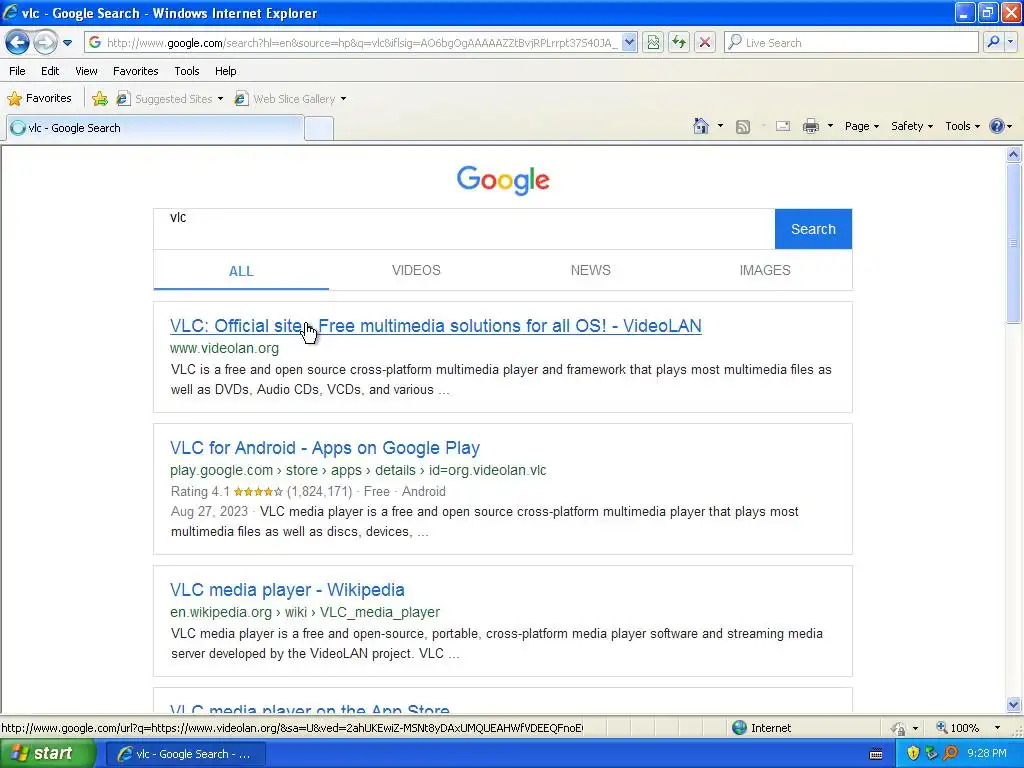Screen dimensions: 1024x768
Task: Click the taskbar clock 9:28 PM
Action: pos(987,753)
